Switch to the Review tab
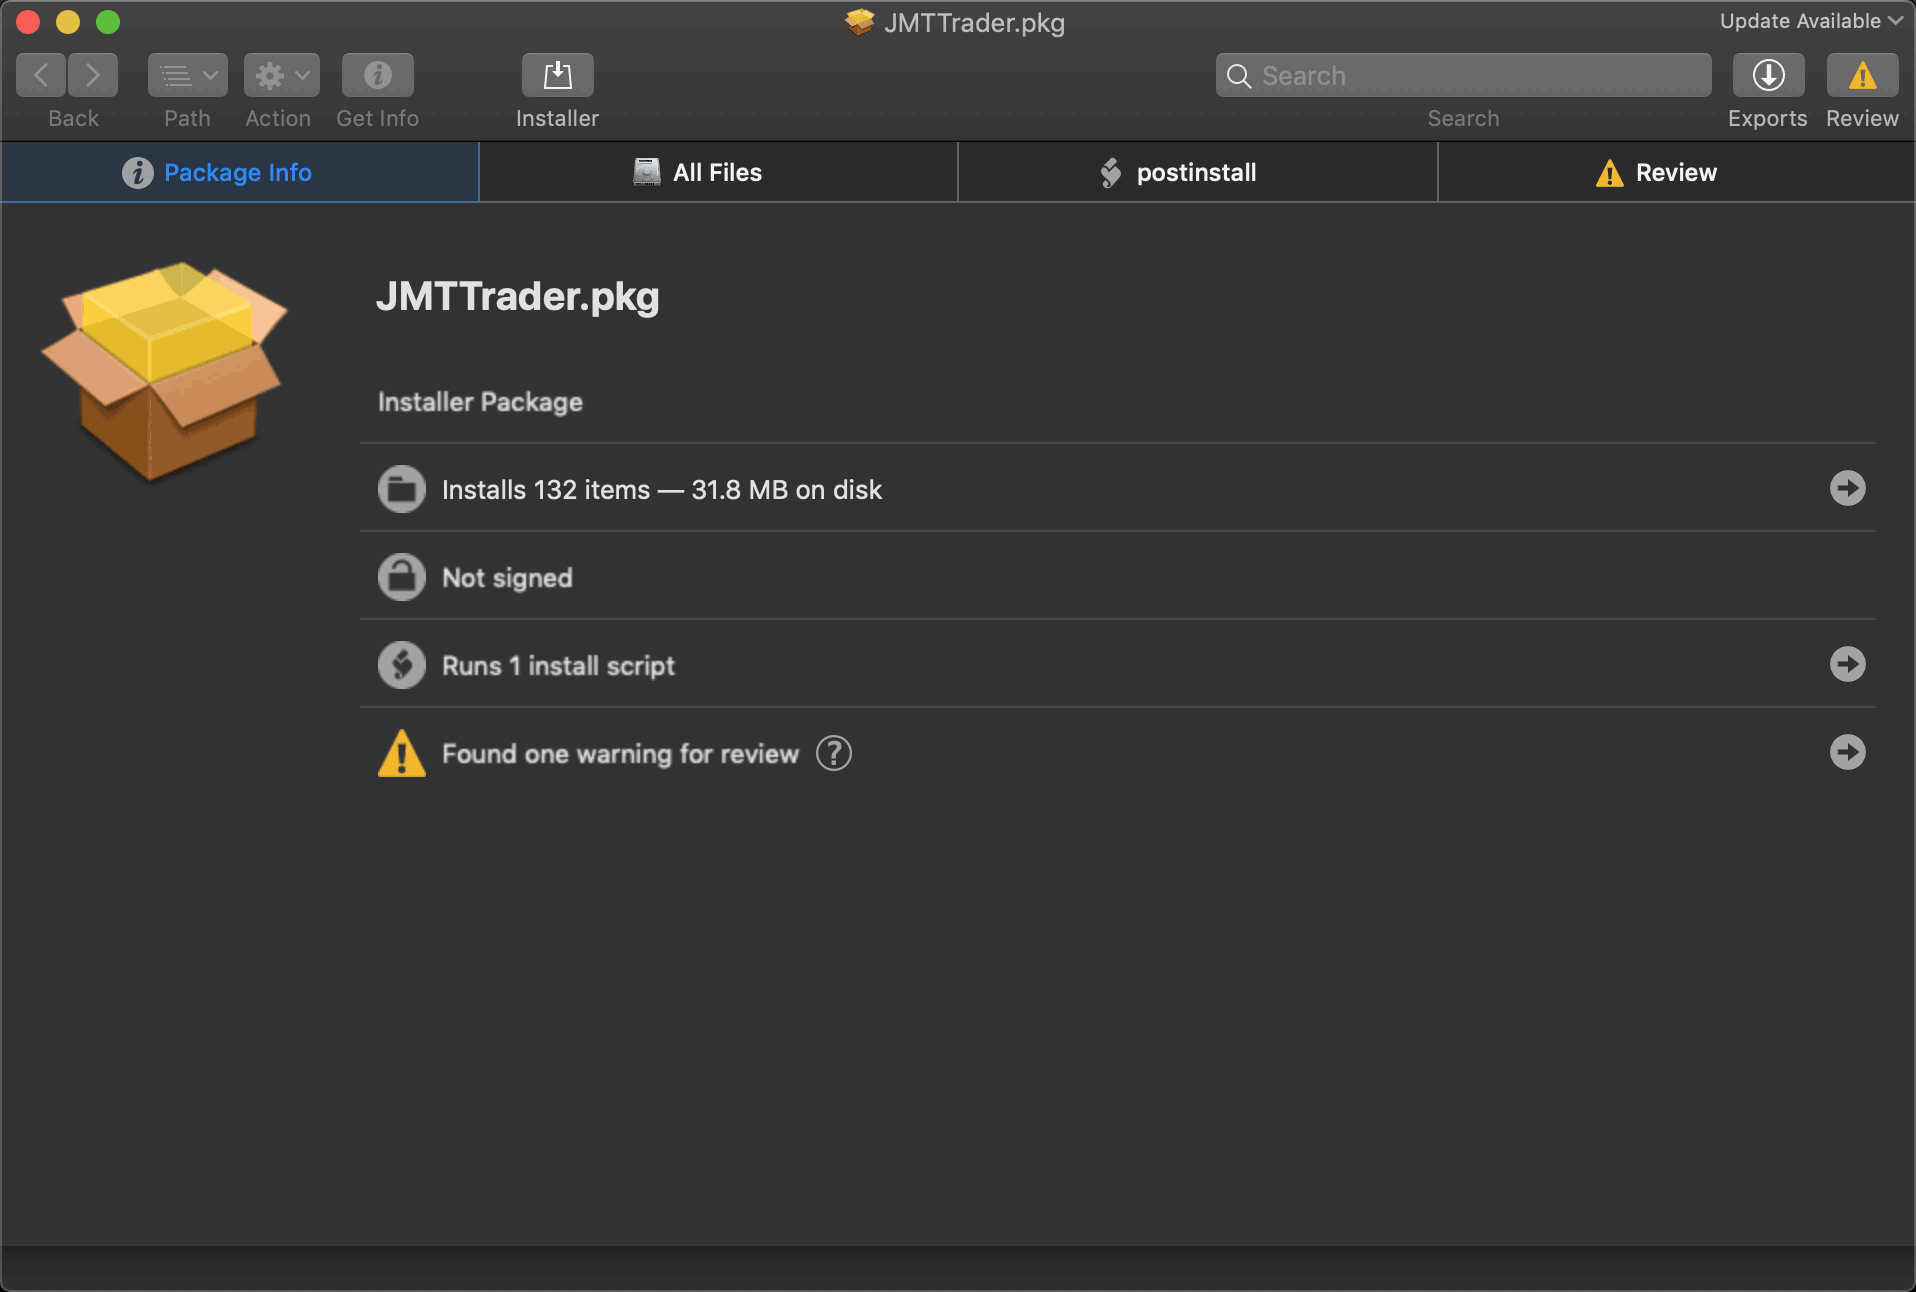This screenshot has height=1292, width=1916. click(1675, 173)
